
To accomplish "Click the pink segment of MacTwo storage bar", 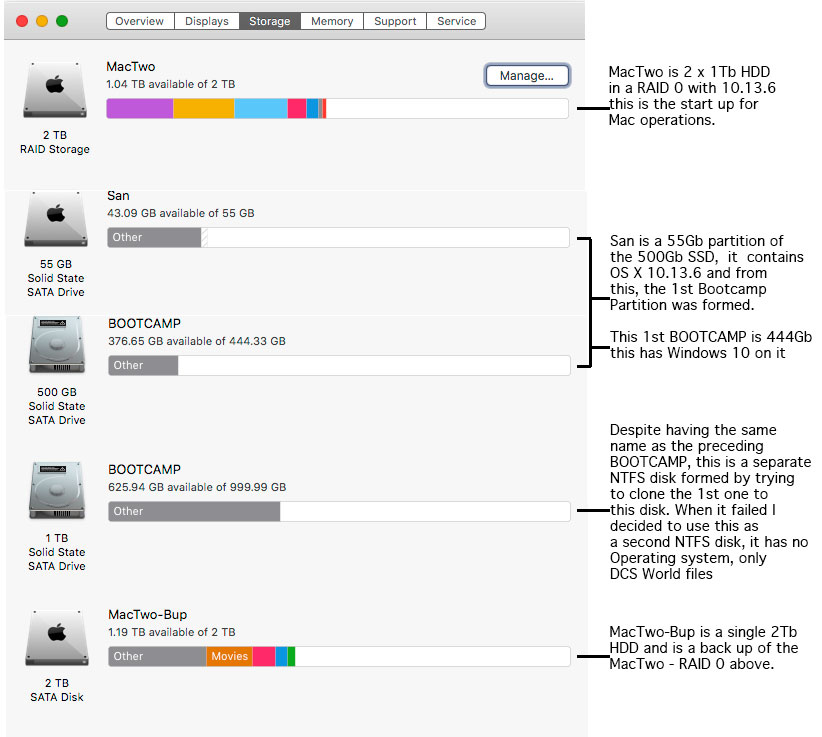I will [x=297, y=109].
